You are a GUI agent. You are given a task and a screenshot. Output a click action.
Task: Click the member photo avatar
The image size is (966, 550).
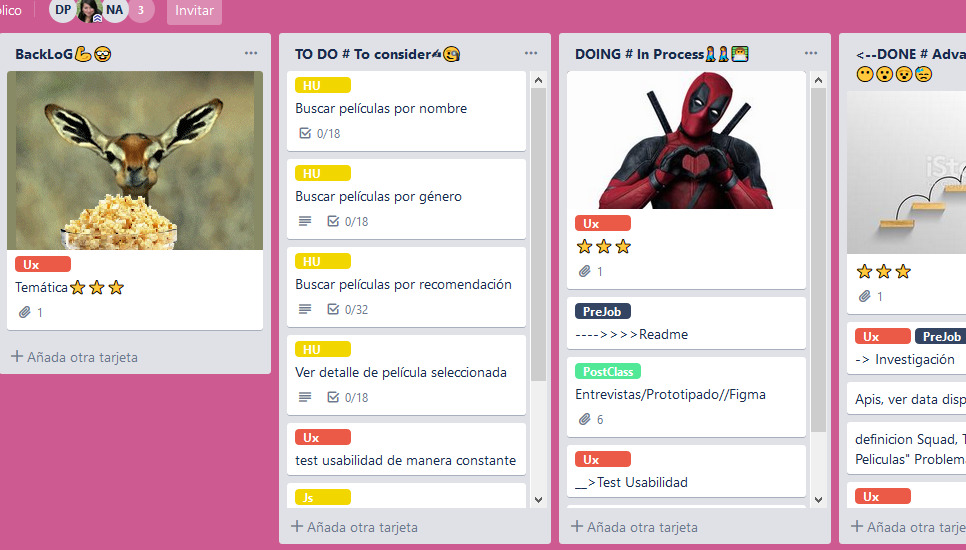pyautogui.click(x=89, y=10)
